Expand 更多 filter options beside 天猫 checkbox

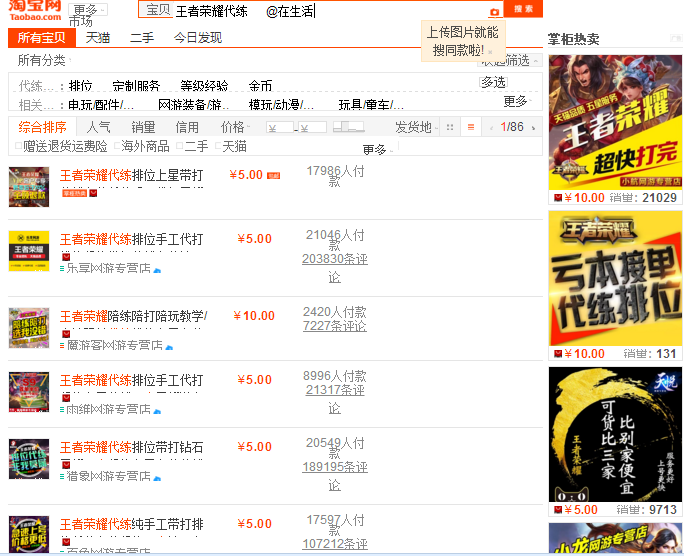pyautogui.click(x=378, y=150)
